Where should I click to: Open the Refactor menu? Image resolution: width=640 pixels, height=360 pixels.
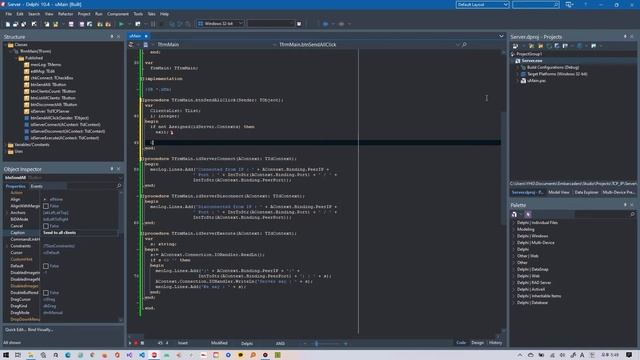click(x=65, y=14)
